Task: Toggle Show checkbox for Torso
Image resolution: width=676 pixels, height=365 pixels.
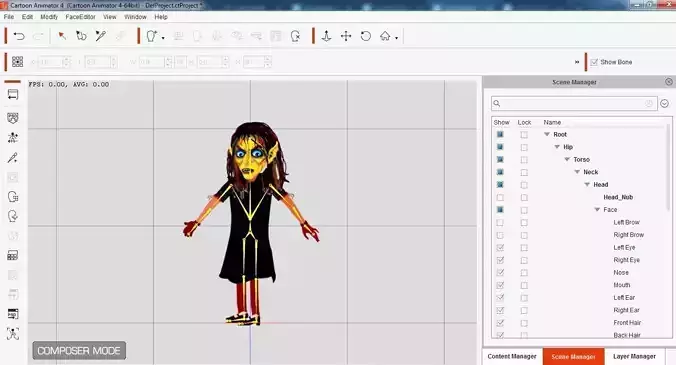Action: 500,159
